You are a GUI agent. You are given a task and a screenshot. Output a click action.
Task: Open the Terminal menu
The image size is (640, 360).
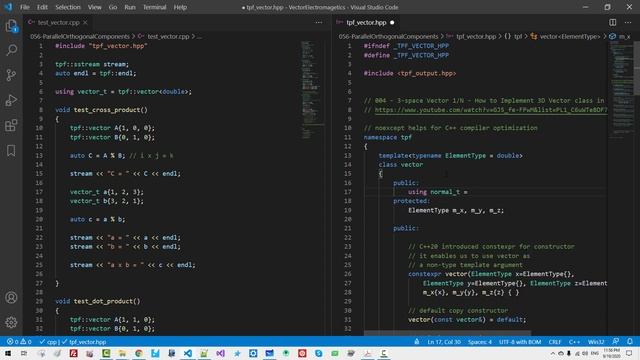click(154, 7)
